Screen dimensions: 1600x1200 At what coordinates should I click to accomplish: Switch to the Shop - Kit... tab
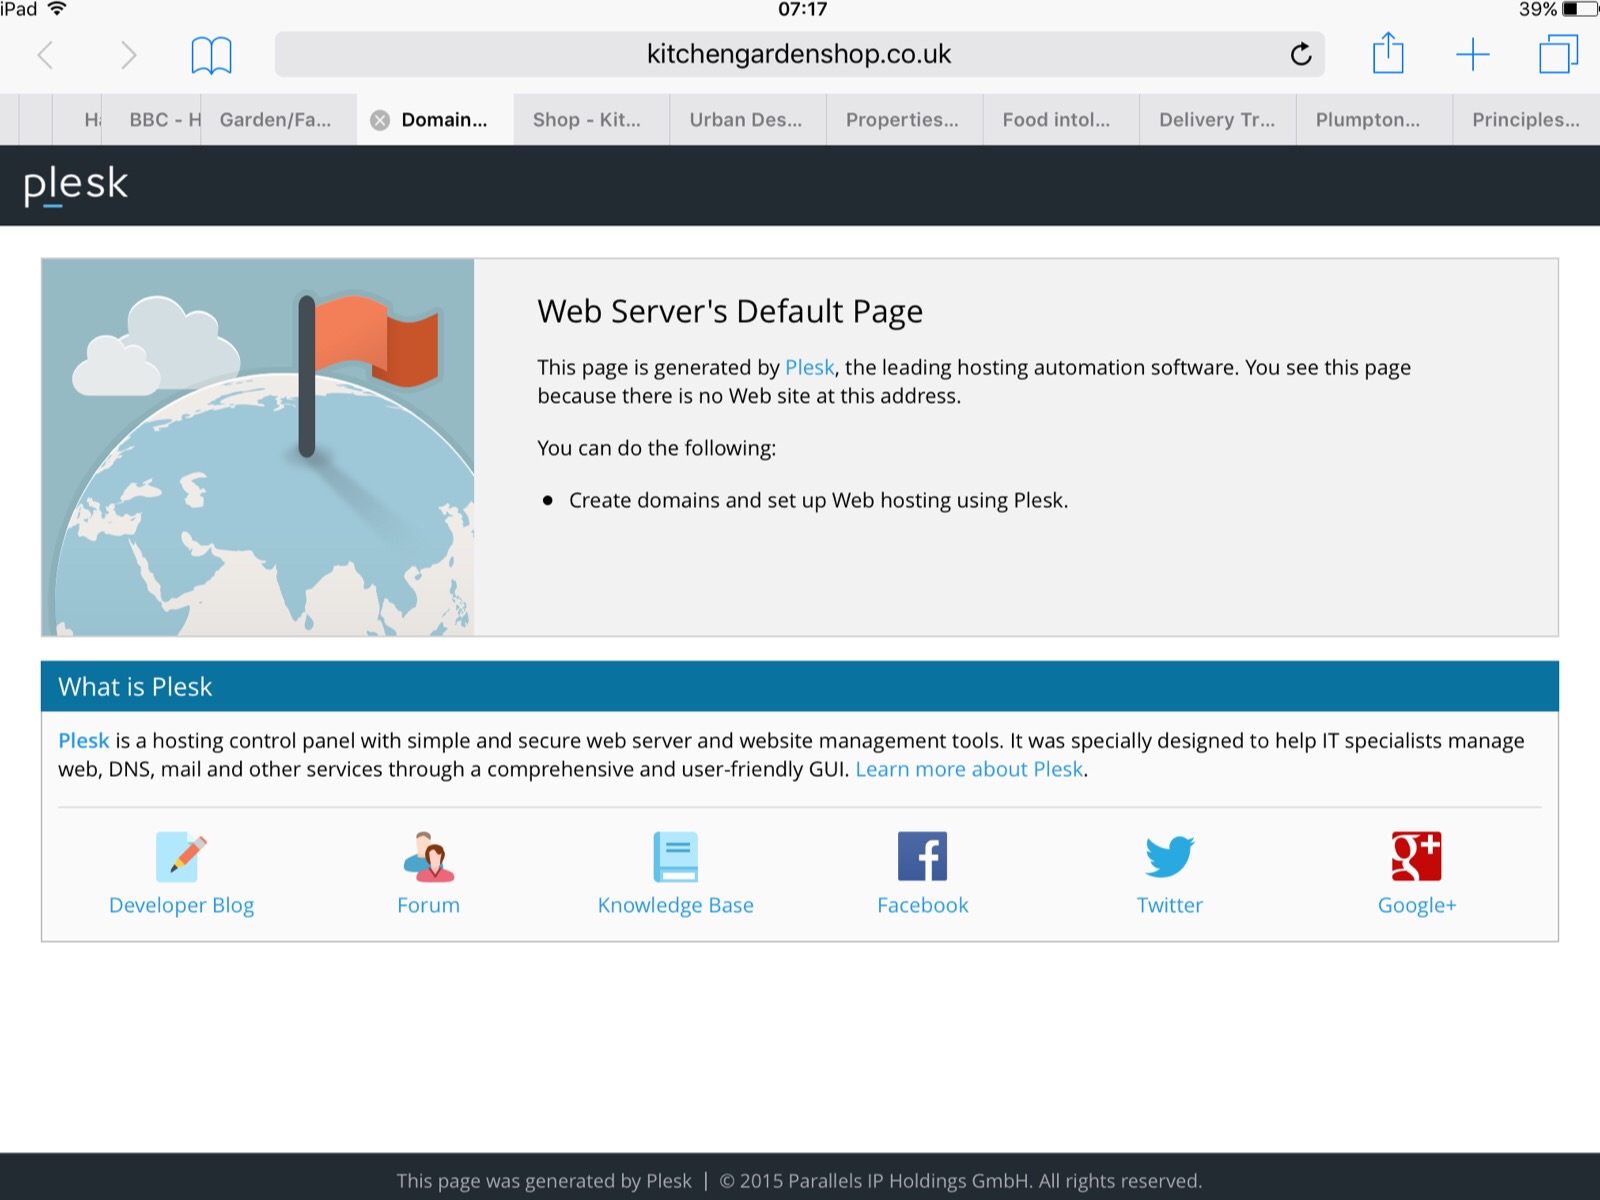click(587, 120)
